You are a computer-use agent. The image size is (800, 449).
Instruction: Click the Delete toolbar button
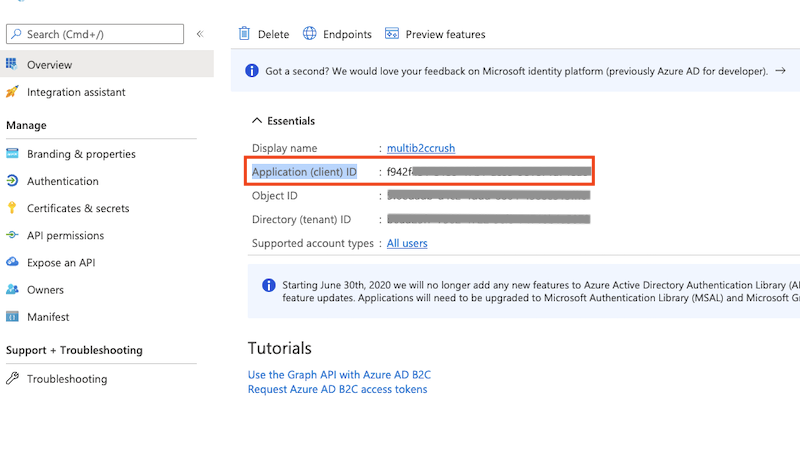point(264,34)
